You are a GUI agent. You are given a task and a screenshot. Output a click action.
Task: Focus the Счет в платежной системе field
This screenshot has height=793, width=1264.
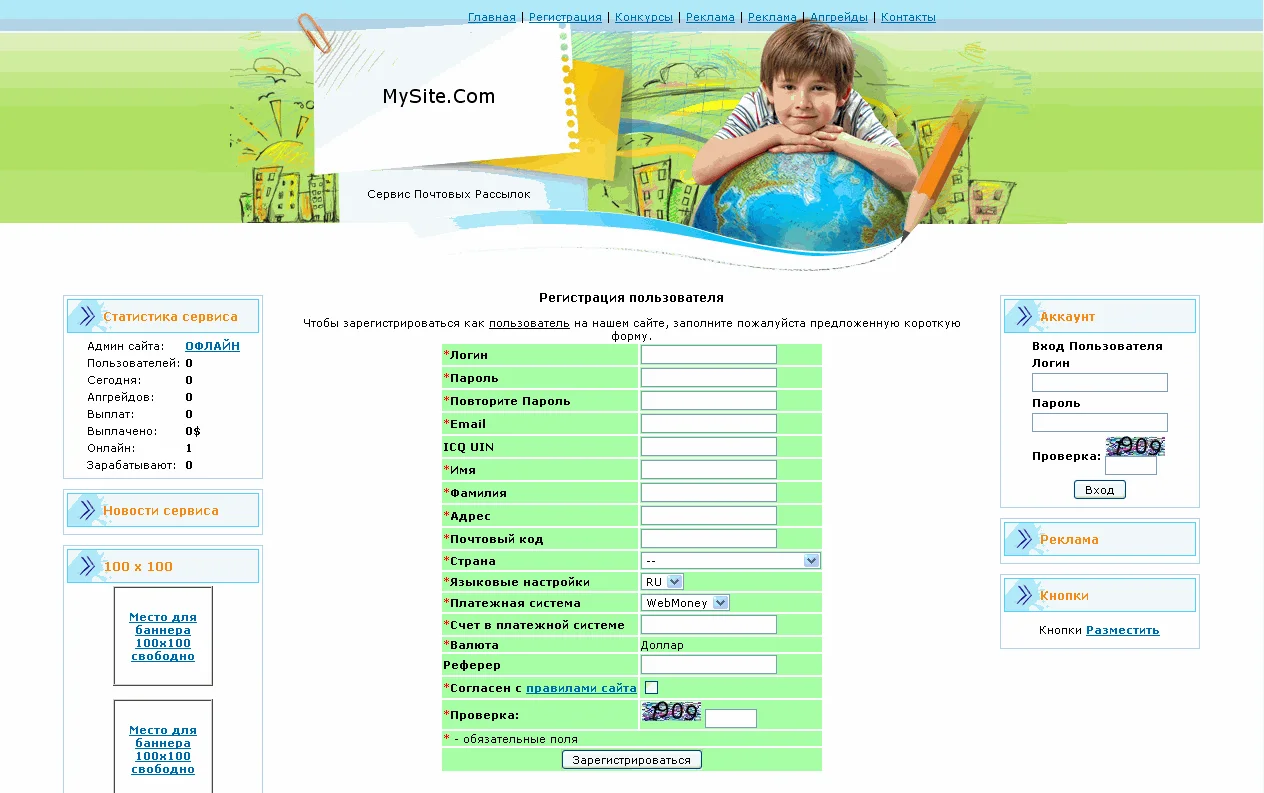709,624
